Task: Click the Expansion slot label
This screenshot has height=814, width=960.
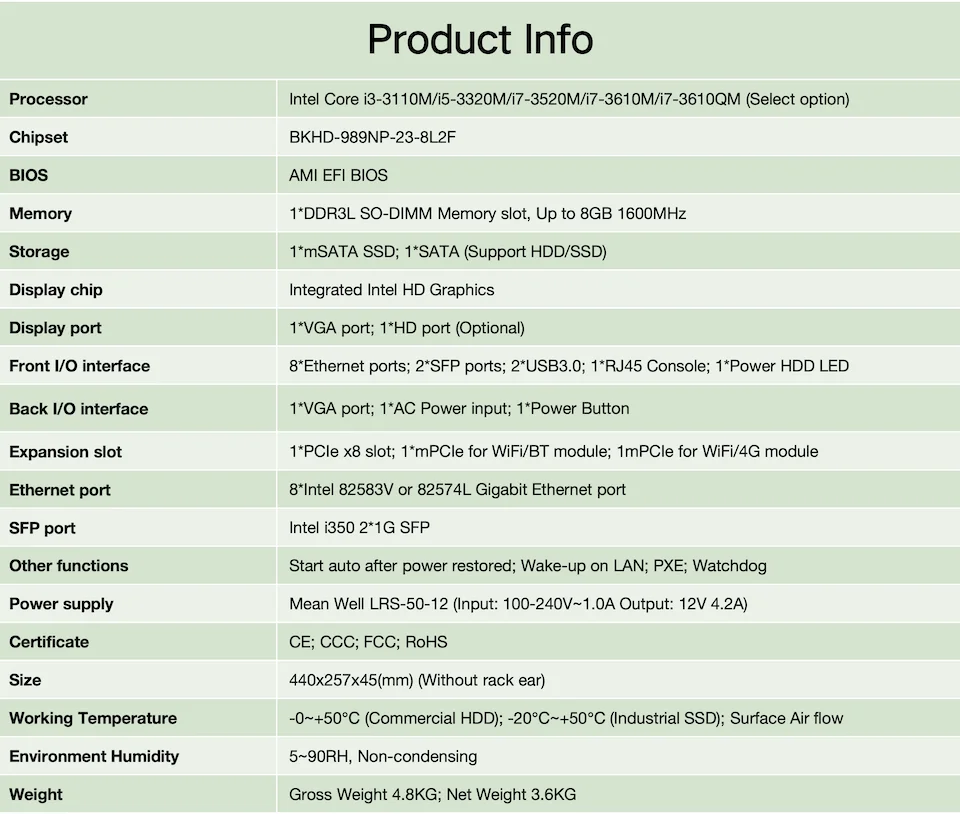Action: pyautogui.click(x=65, y=452)
